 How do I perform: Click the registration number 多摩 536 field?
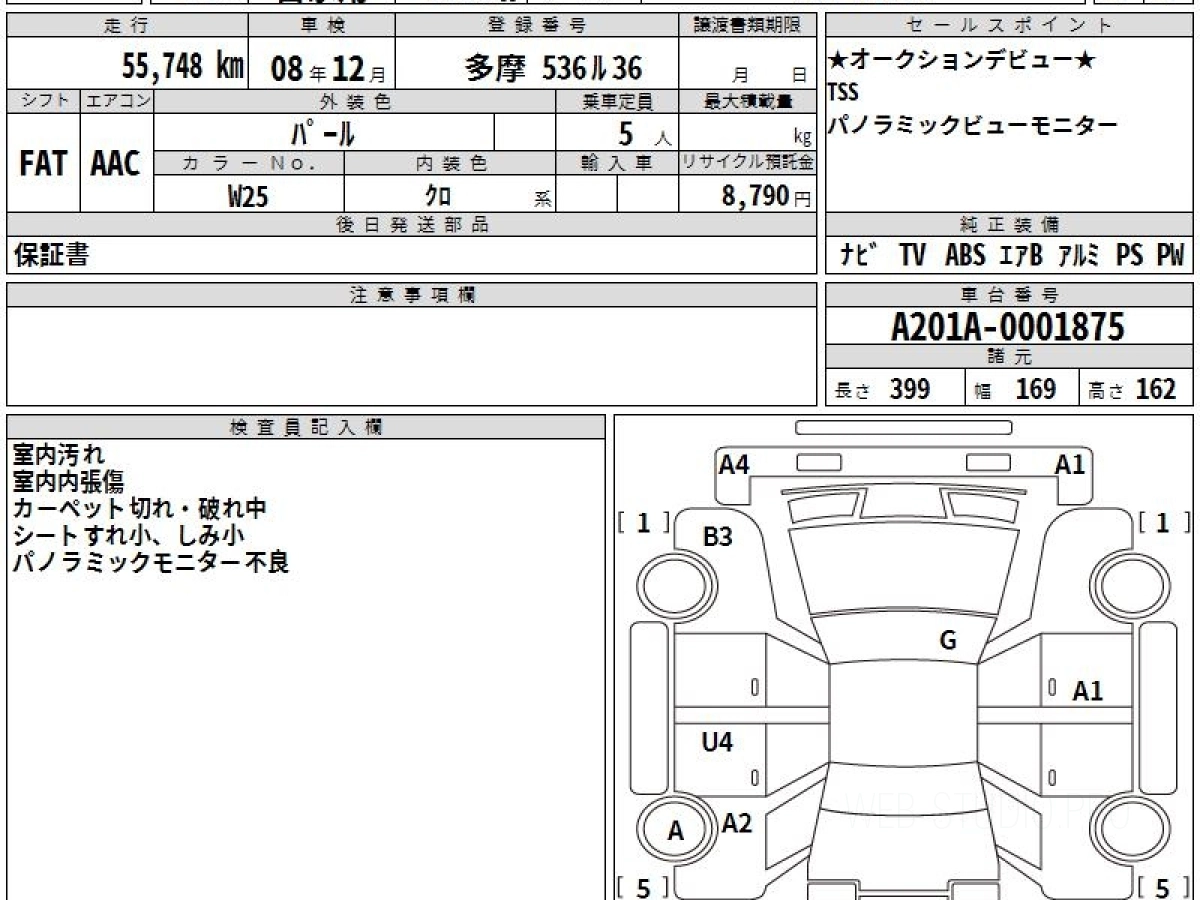pos(553,68)
